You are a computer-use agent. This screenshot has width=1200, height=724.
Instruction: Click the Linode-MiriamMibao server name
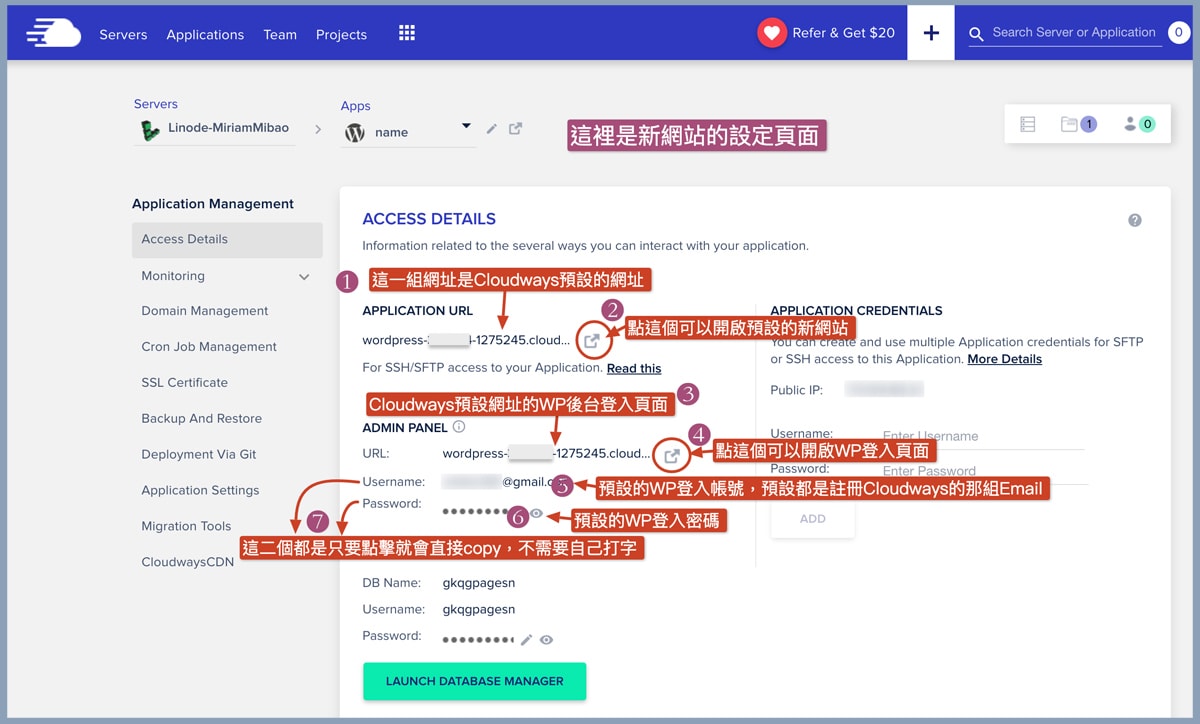coord(228,128)
